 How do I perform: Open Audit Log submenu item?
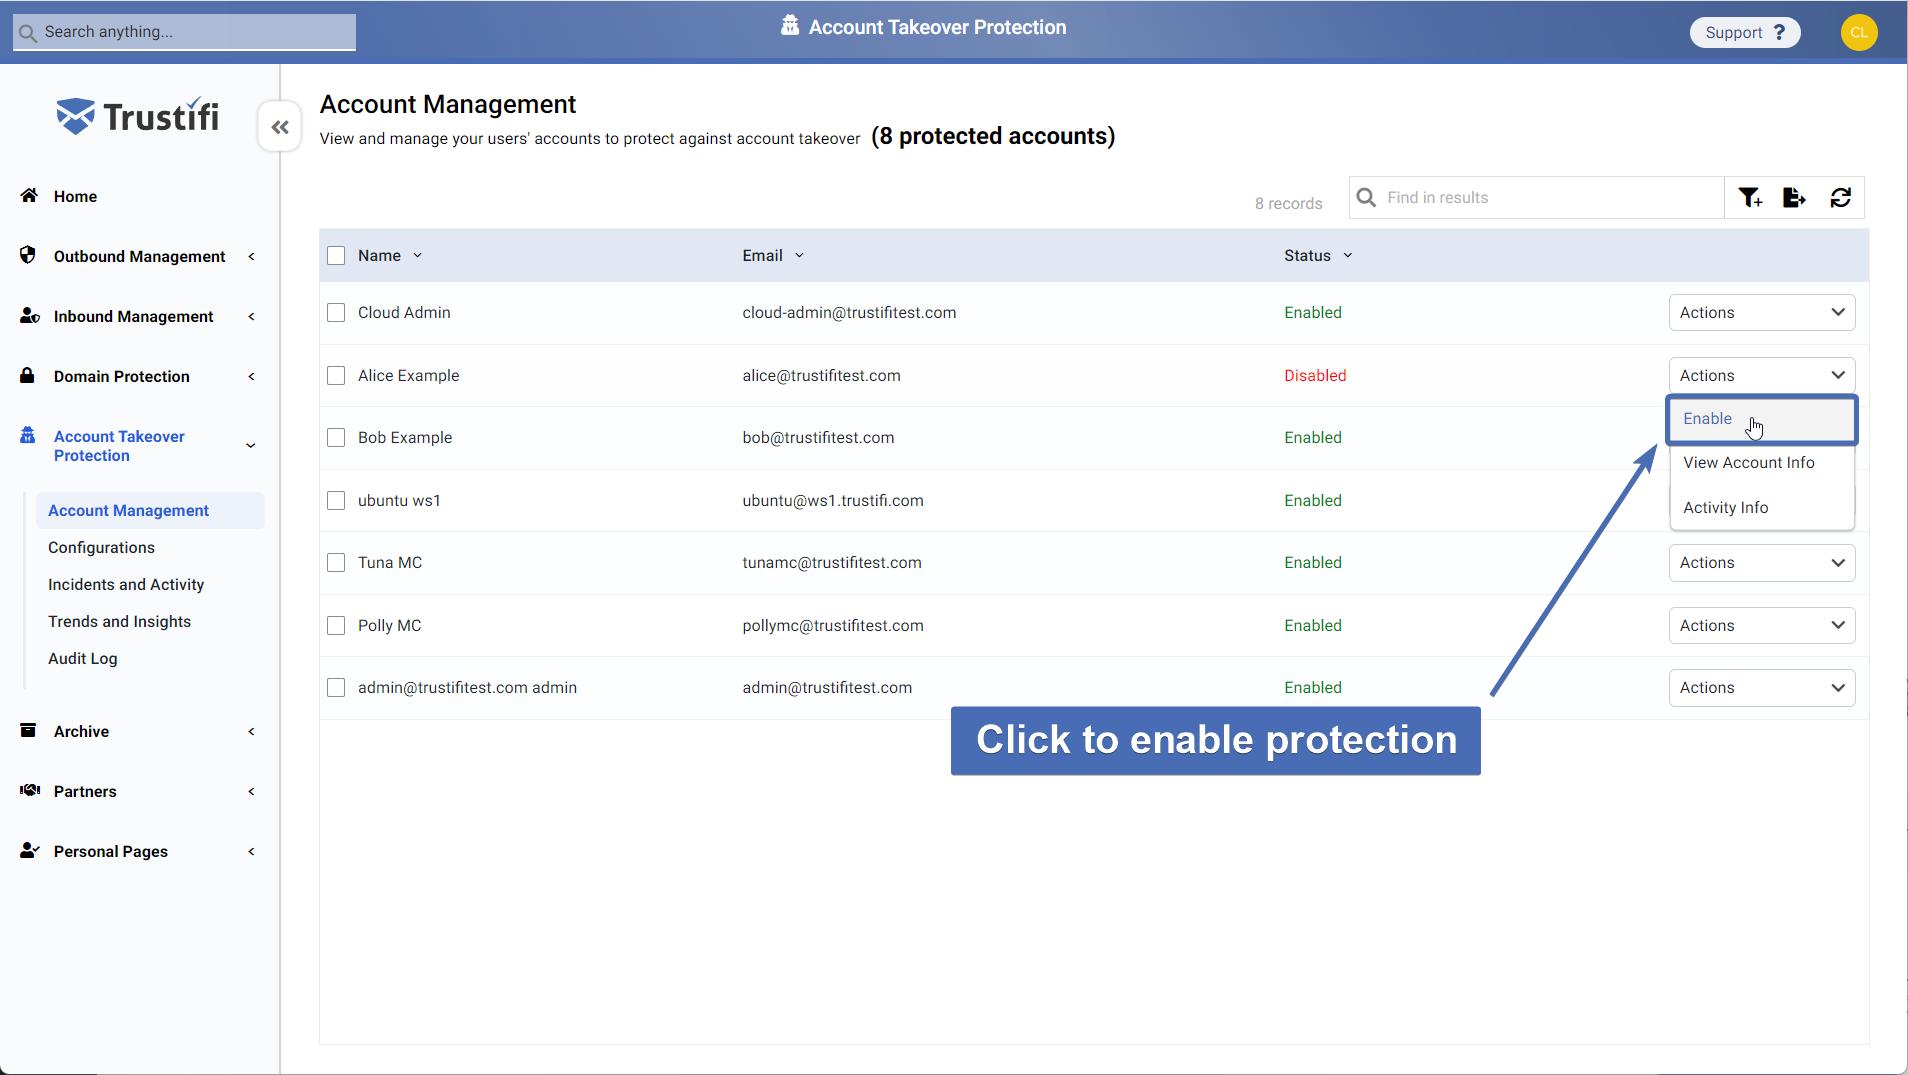click(83, 658)
